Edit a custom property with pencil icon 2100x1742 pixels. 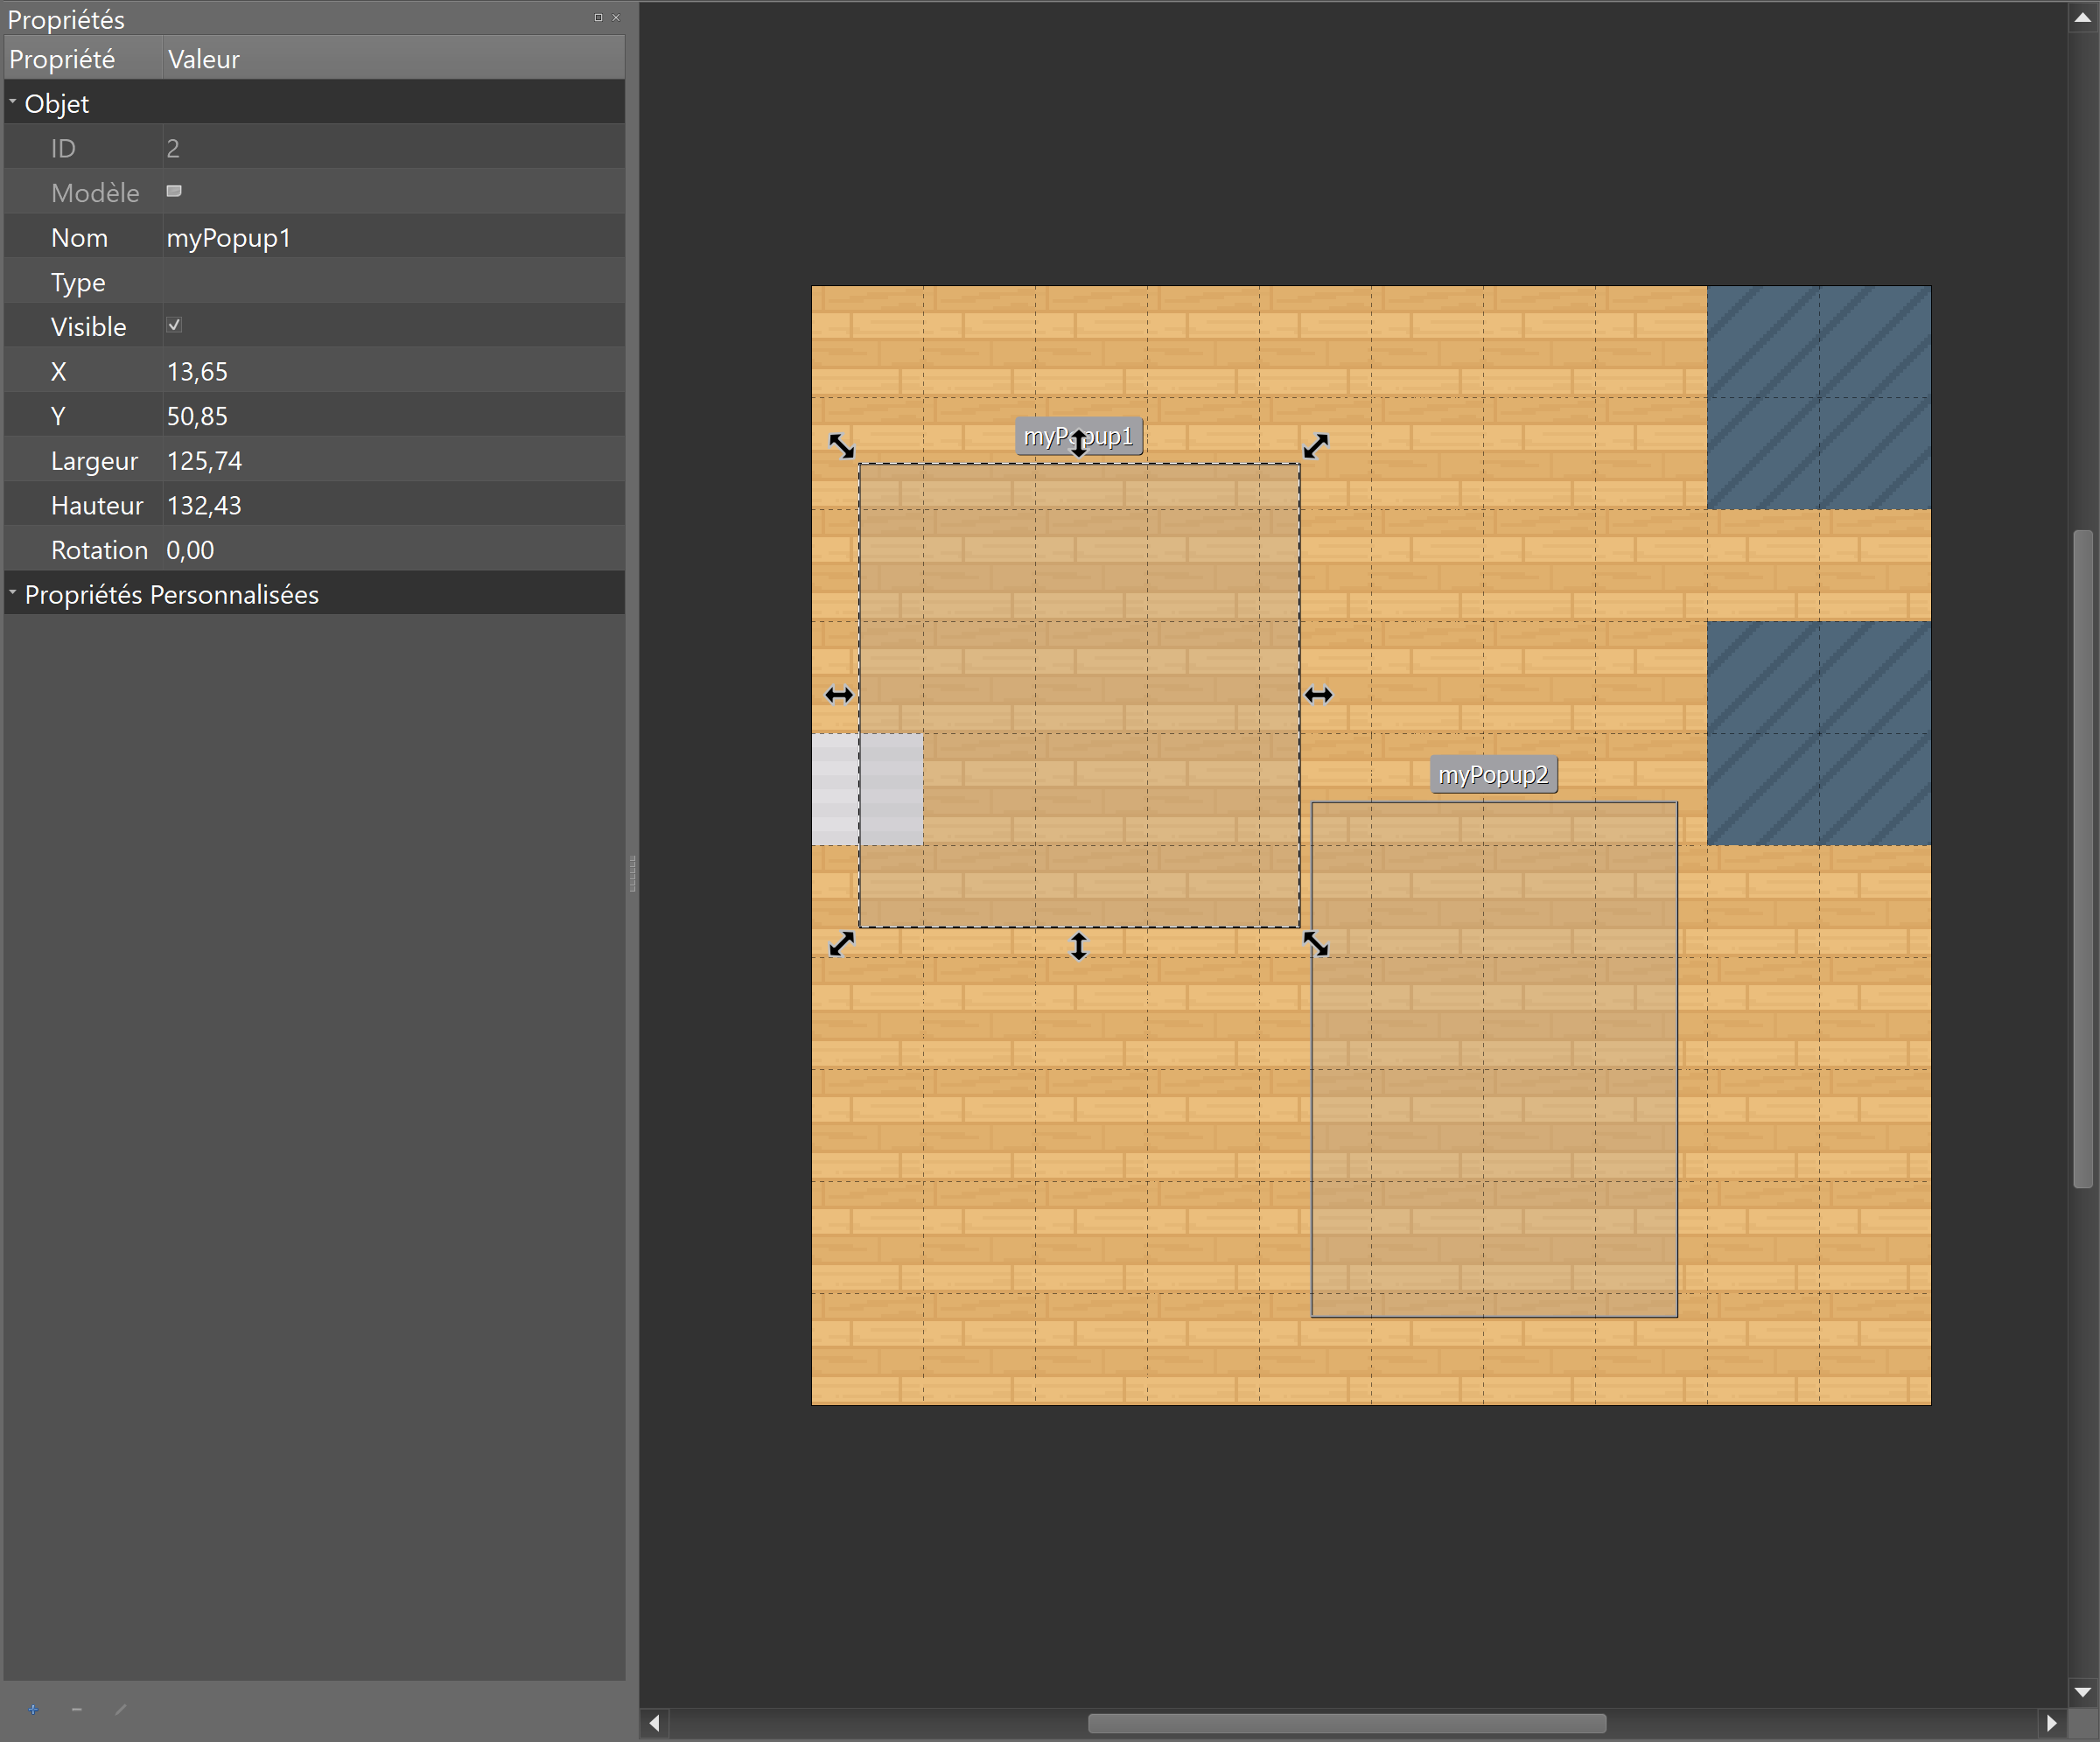(x=120, y=1709)
